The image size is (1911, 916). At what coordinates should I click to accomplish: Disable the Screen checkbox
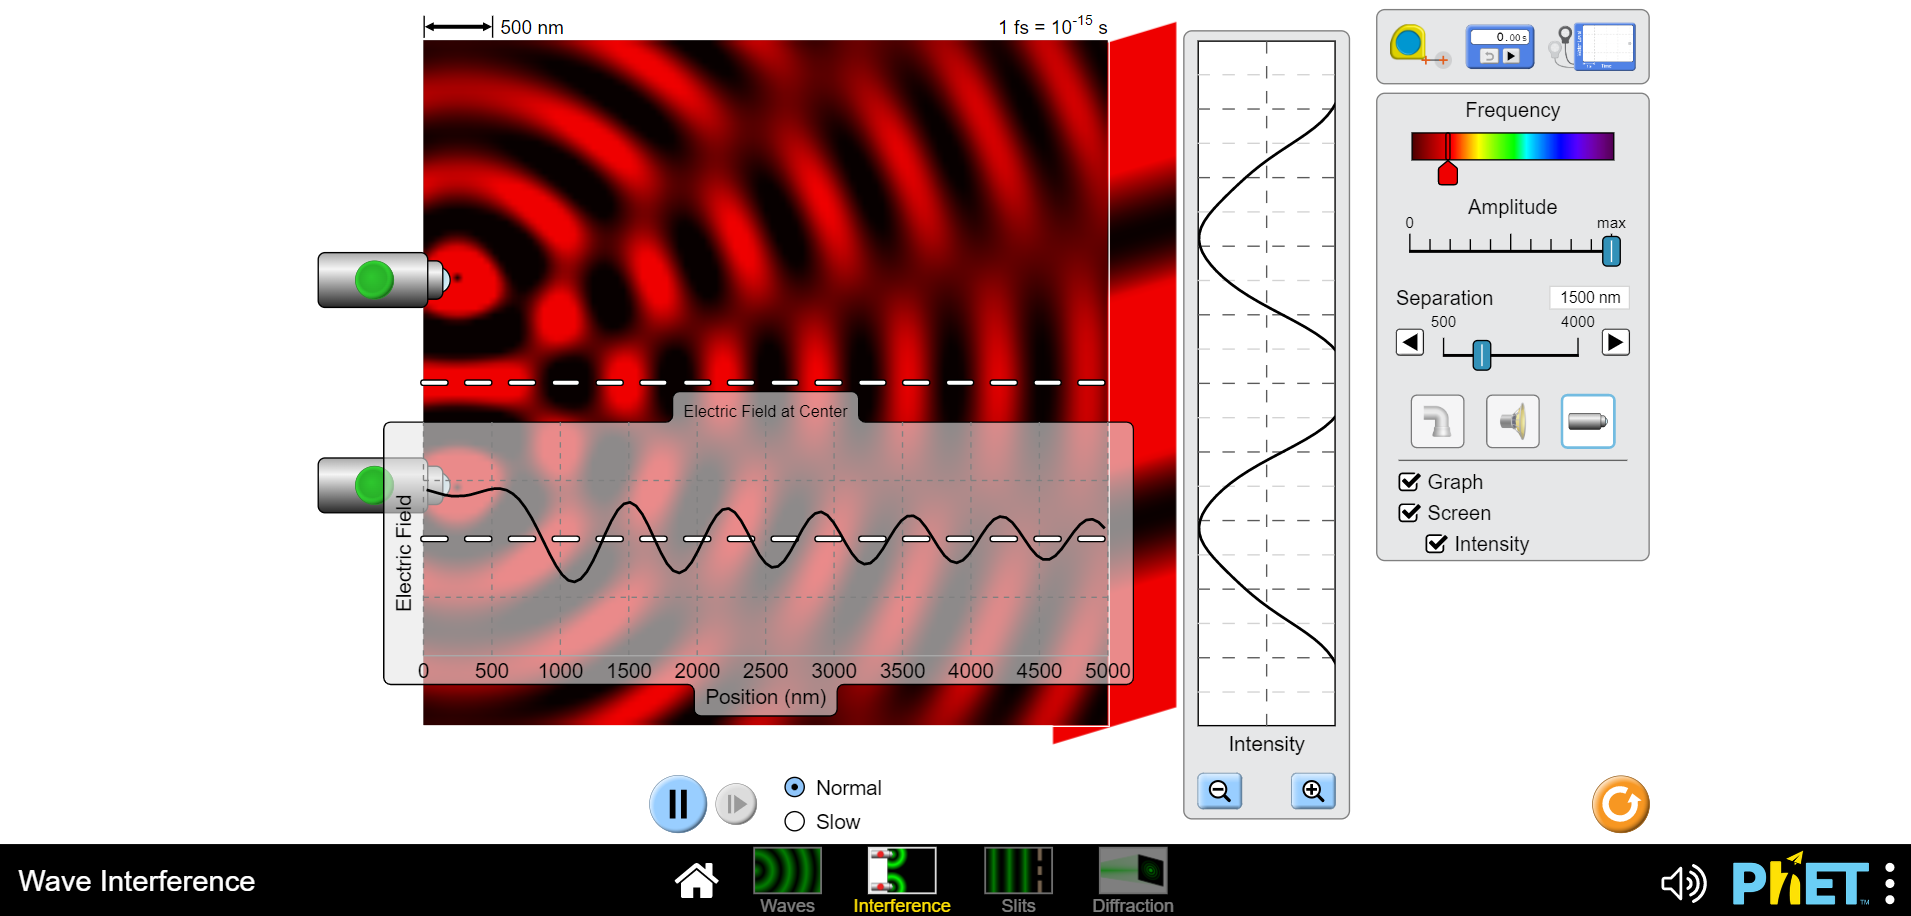(x=1410, y=512)
